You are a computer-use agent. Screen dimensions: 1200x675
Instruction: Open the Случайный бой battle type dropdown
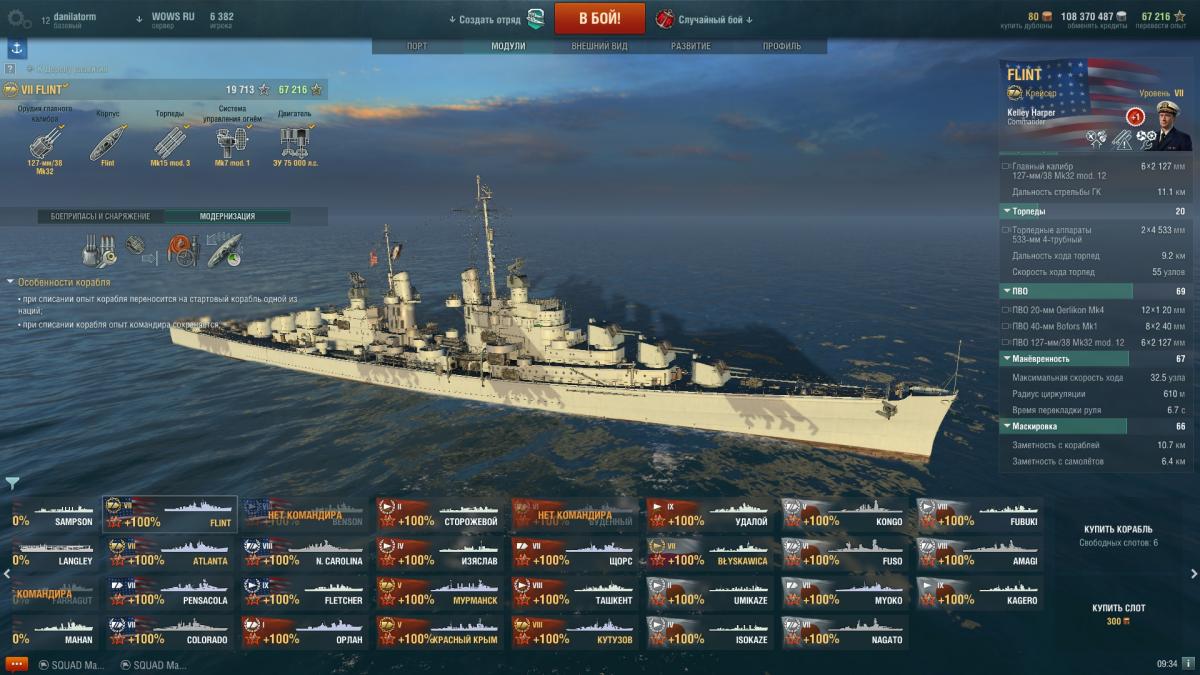point(705,19)
